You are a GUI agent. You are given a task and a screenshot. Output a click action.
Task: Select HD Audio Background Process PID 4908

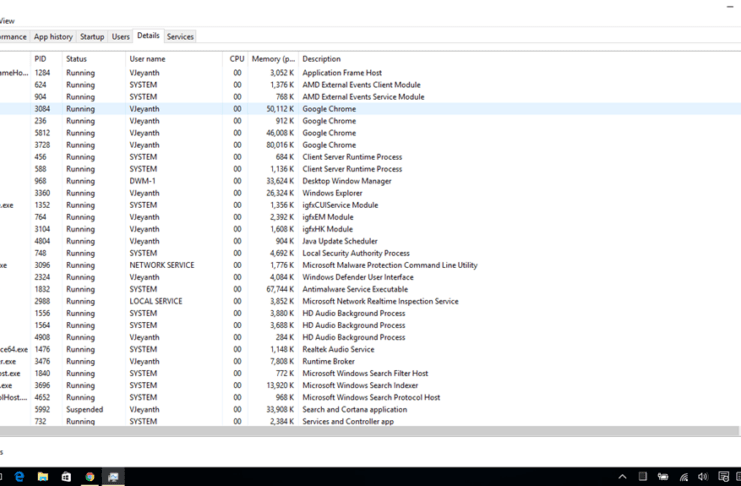click(x=370, y=338)
